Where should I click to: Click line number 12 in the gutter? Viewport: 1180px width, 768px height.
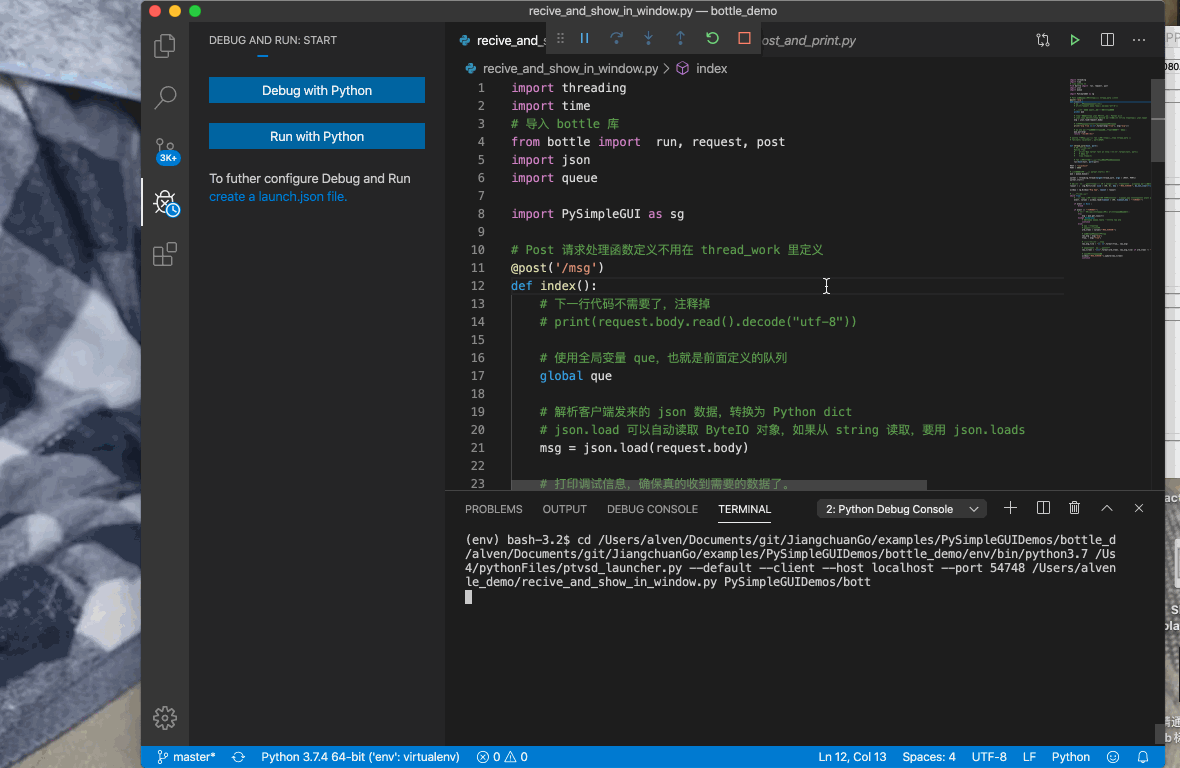478,286
